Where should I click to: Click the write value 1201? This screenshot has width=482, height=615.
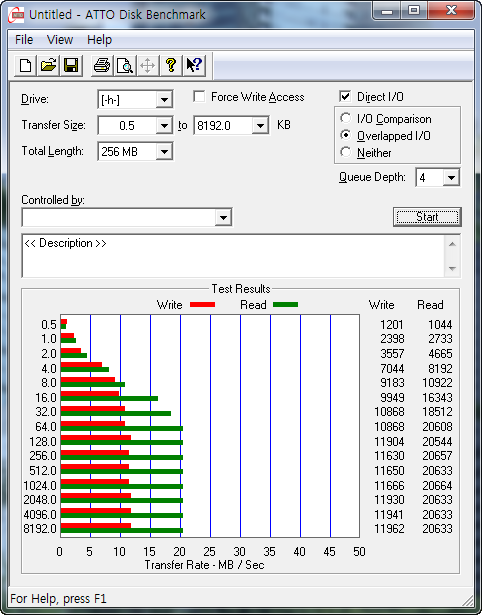click(x=392, y=325)
